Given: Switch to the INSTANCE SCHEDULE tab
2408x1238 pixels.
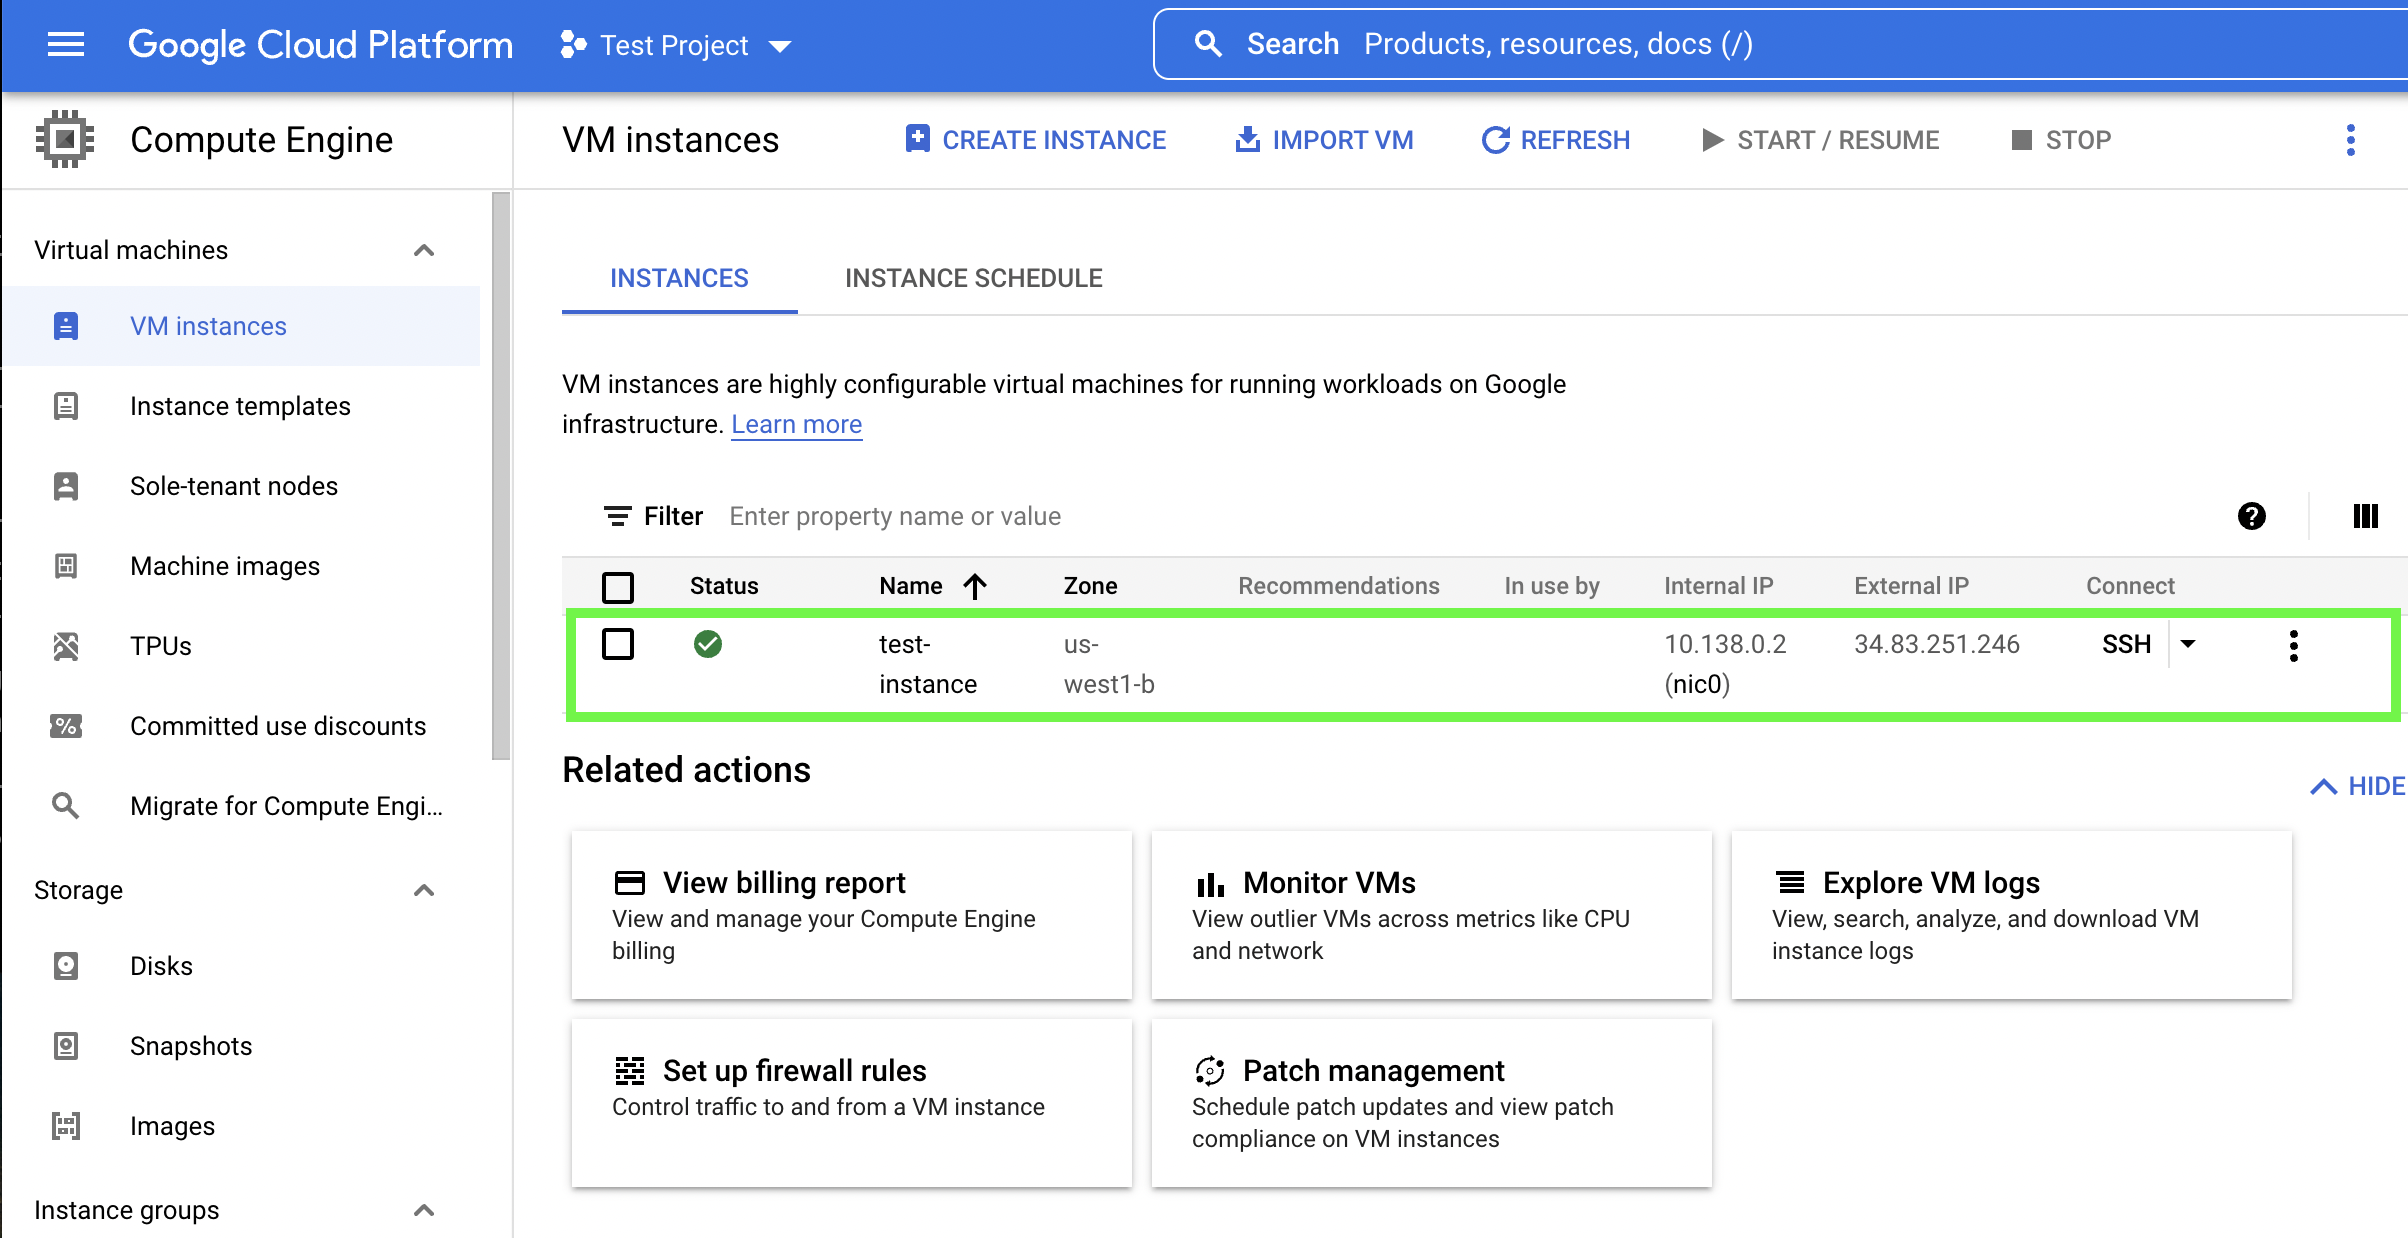Looking at the screenshot, I should tap(973, 278).
